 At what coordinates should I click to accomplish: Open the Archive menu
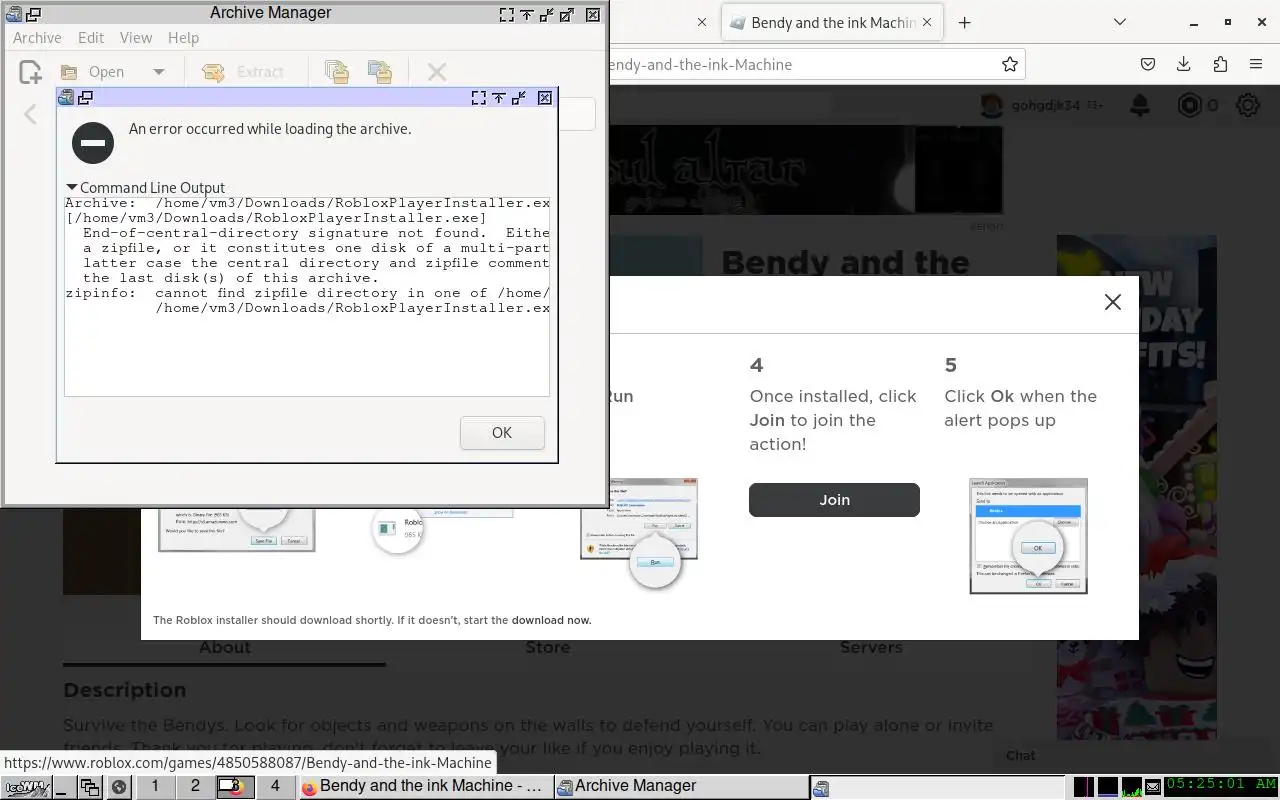point(37,38)
